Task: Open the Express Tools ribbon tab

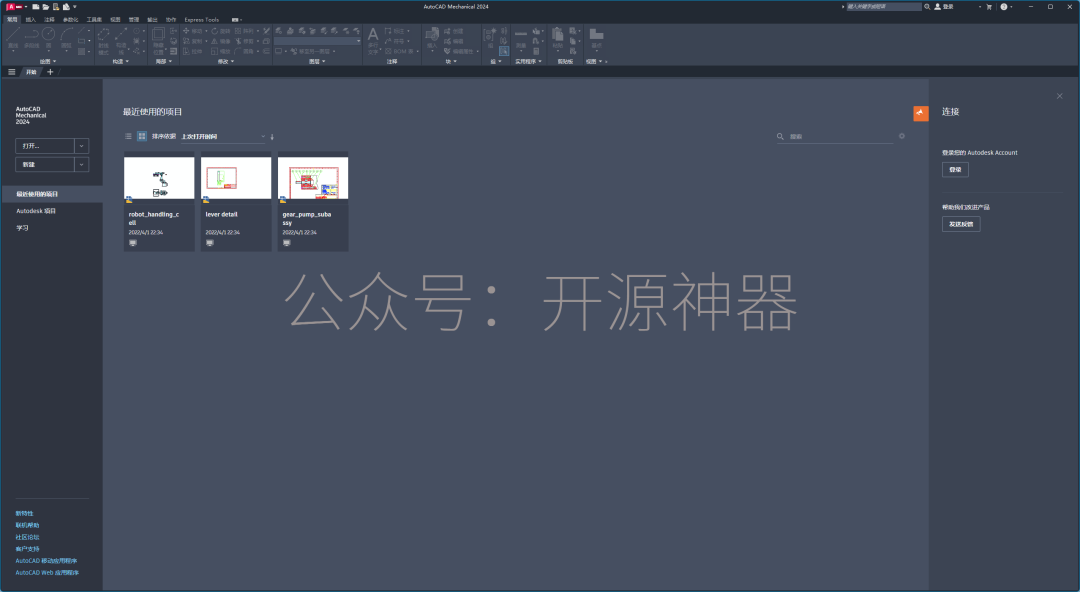Action: click(202, 19)
